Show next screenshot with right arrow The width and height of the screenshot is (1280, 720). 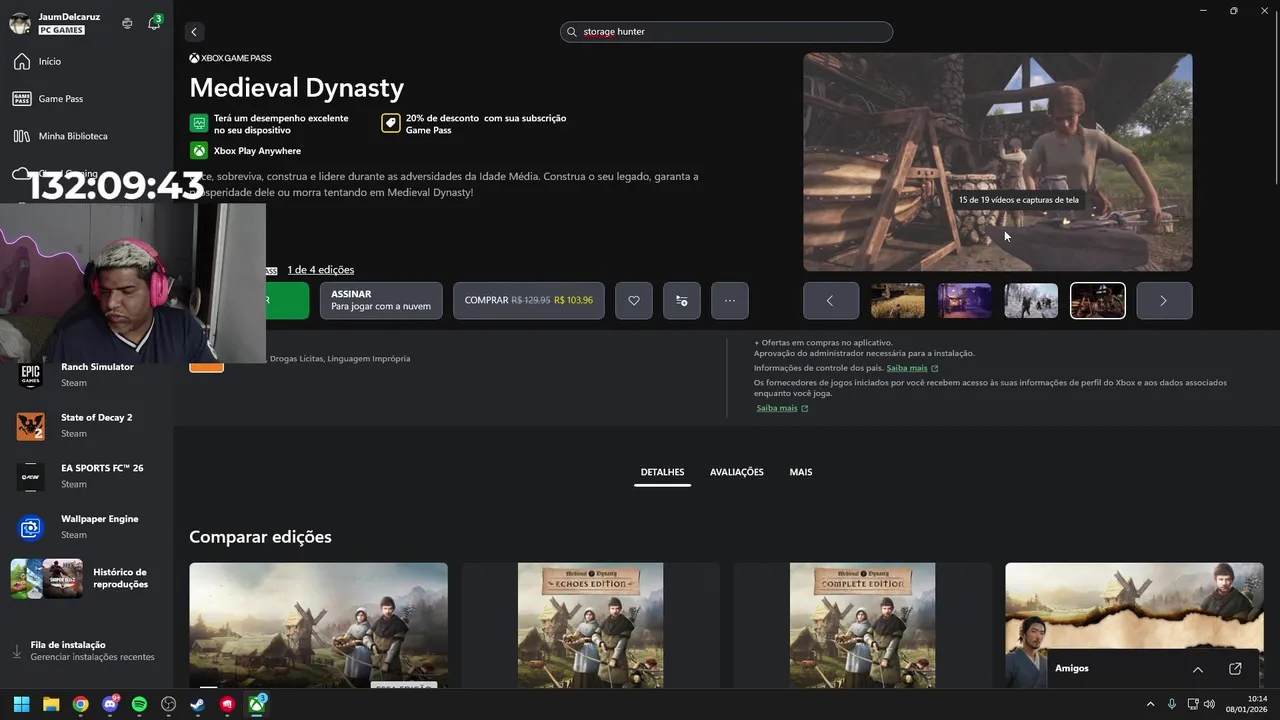pos(1164,301)
